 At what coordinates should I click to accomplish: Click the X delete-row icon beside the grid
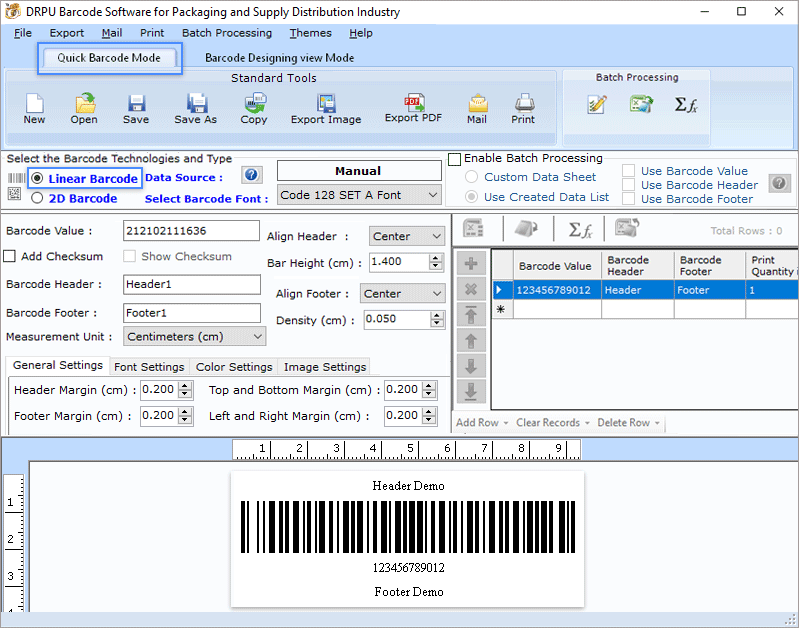point(471,290)
